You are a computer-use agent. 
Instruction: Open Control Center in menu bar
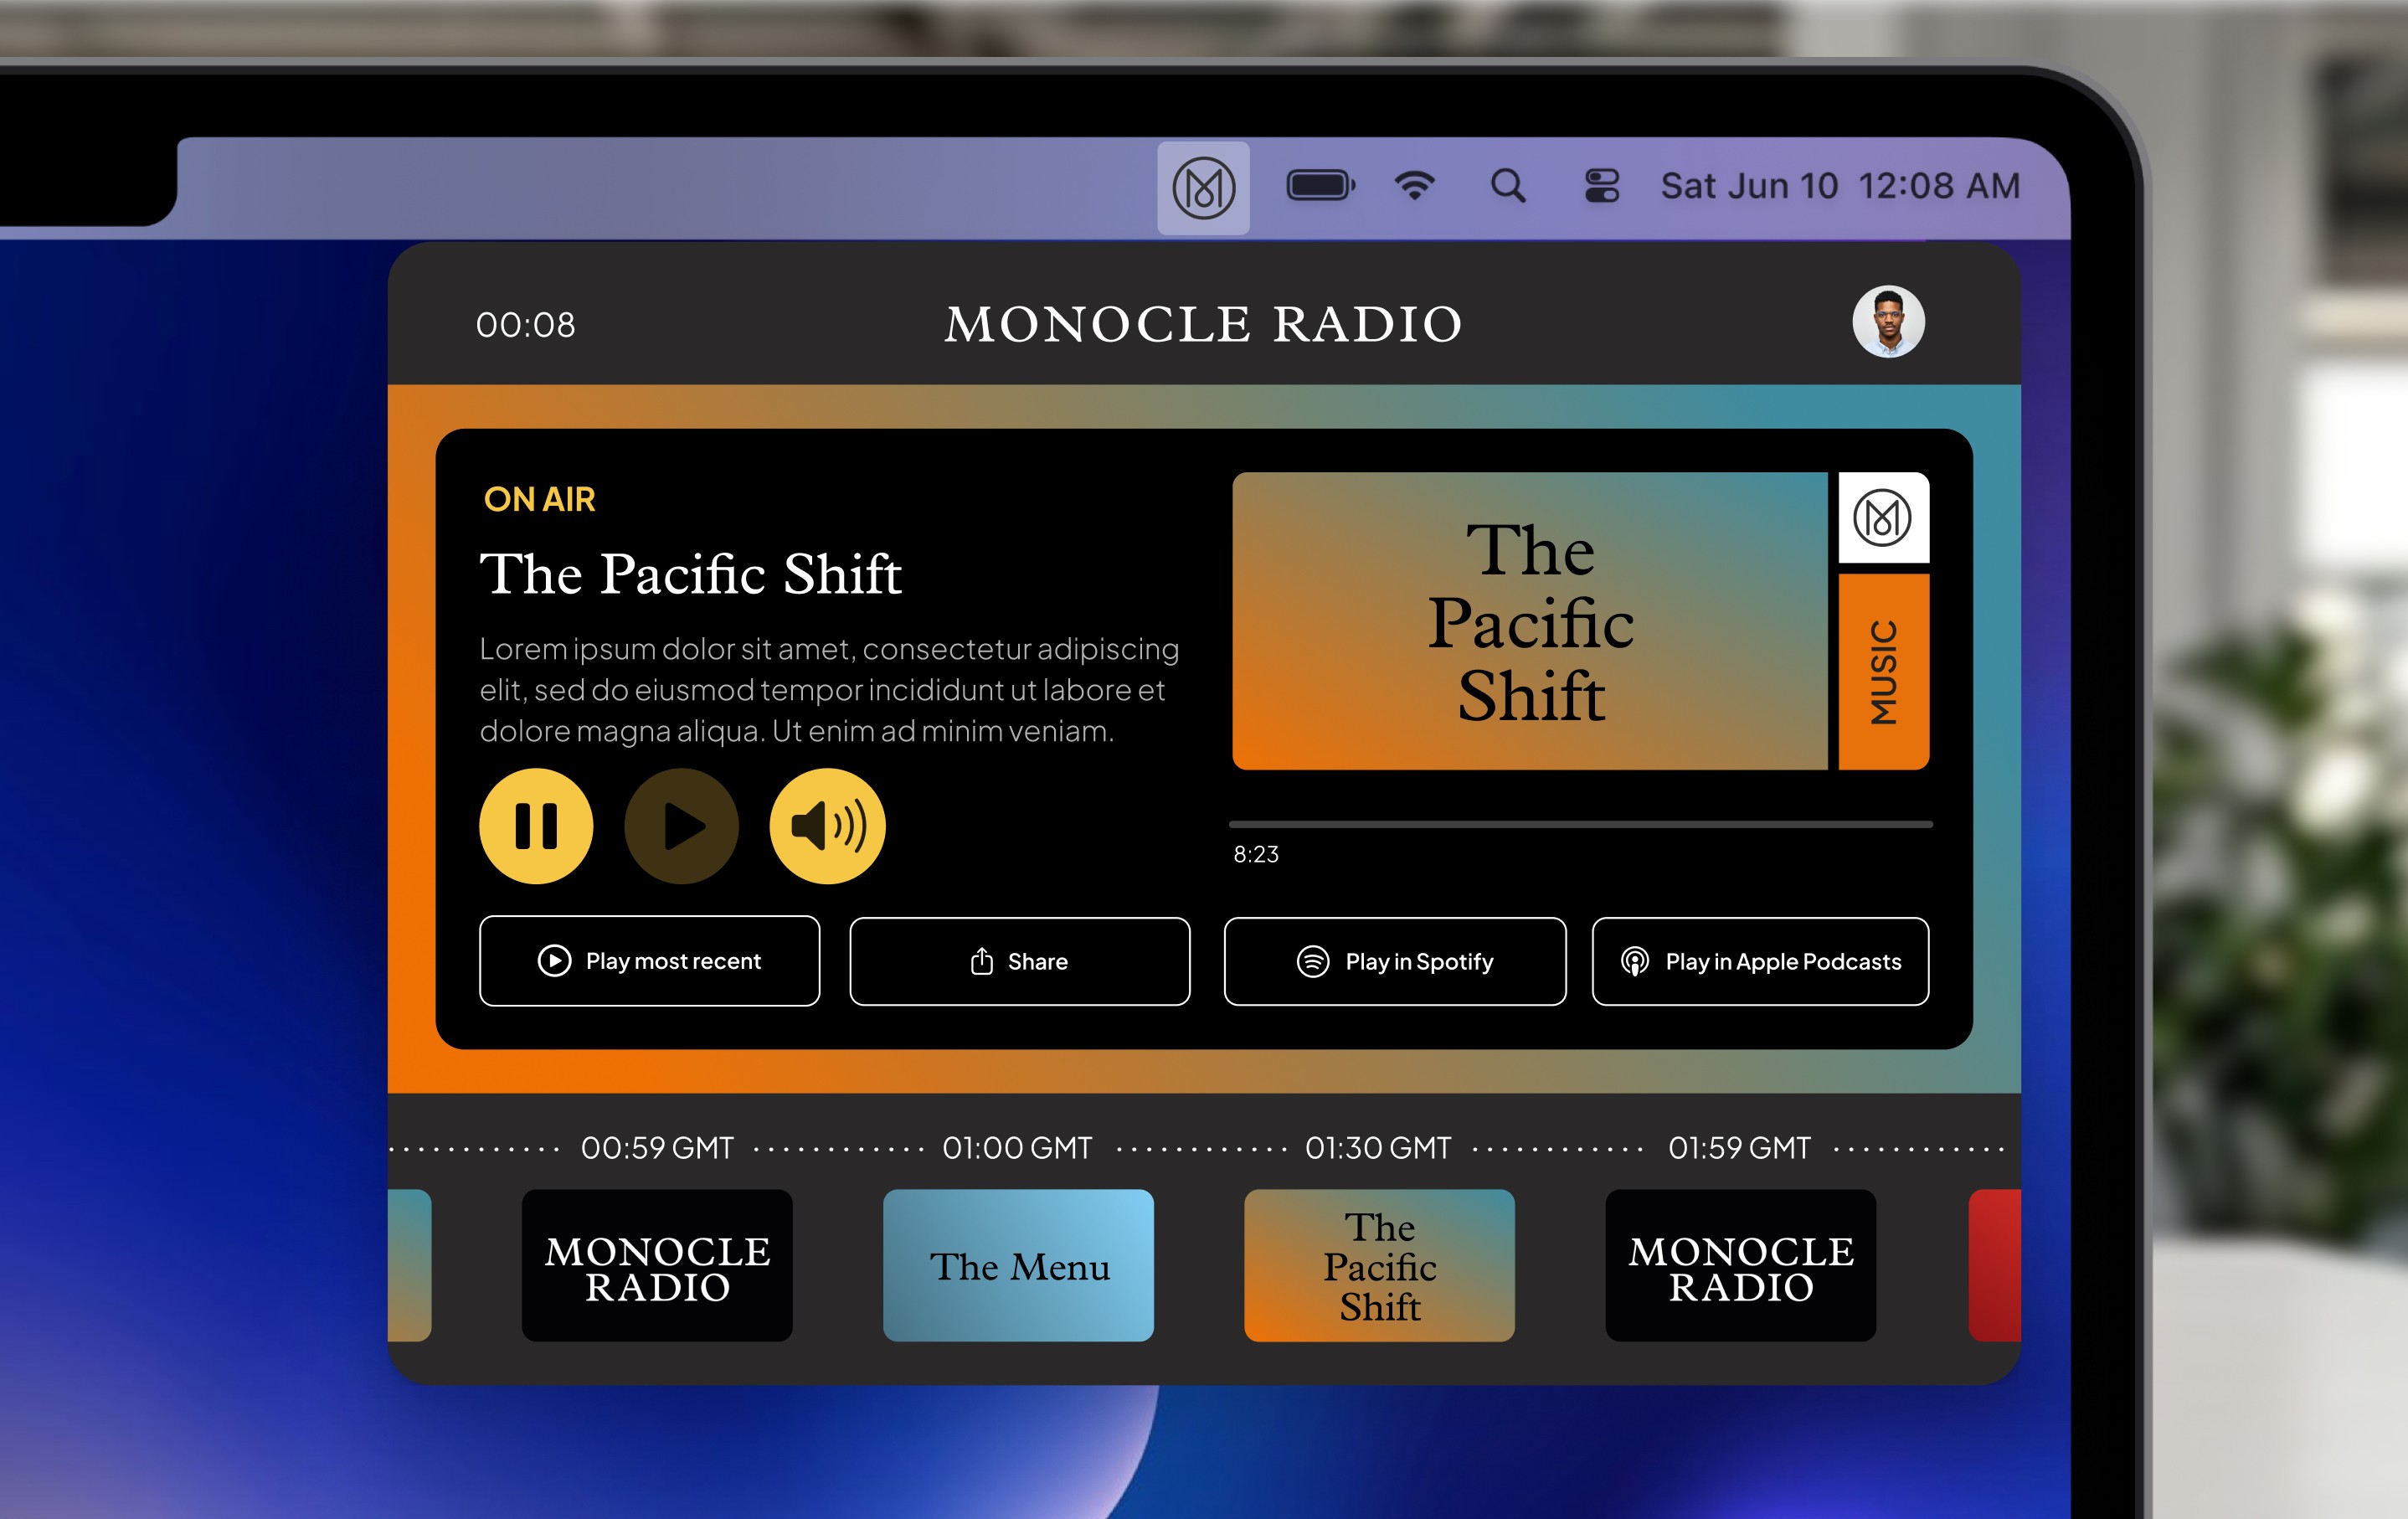1601,186
